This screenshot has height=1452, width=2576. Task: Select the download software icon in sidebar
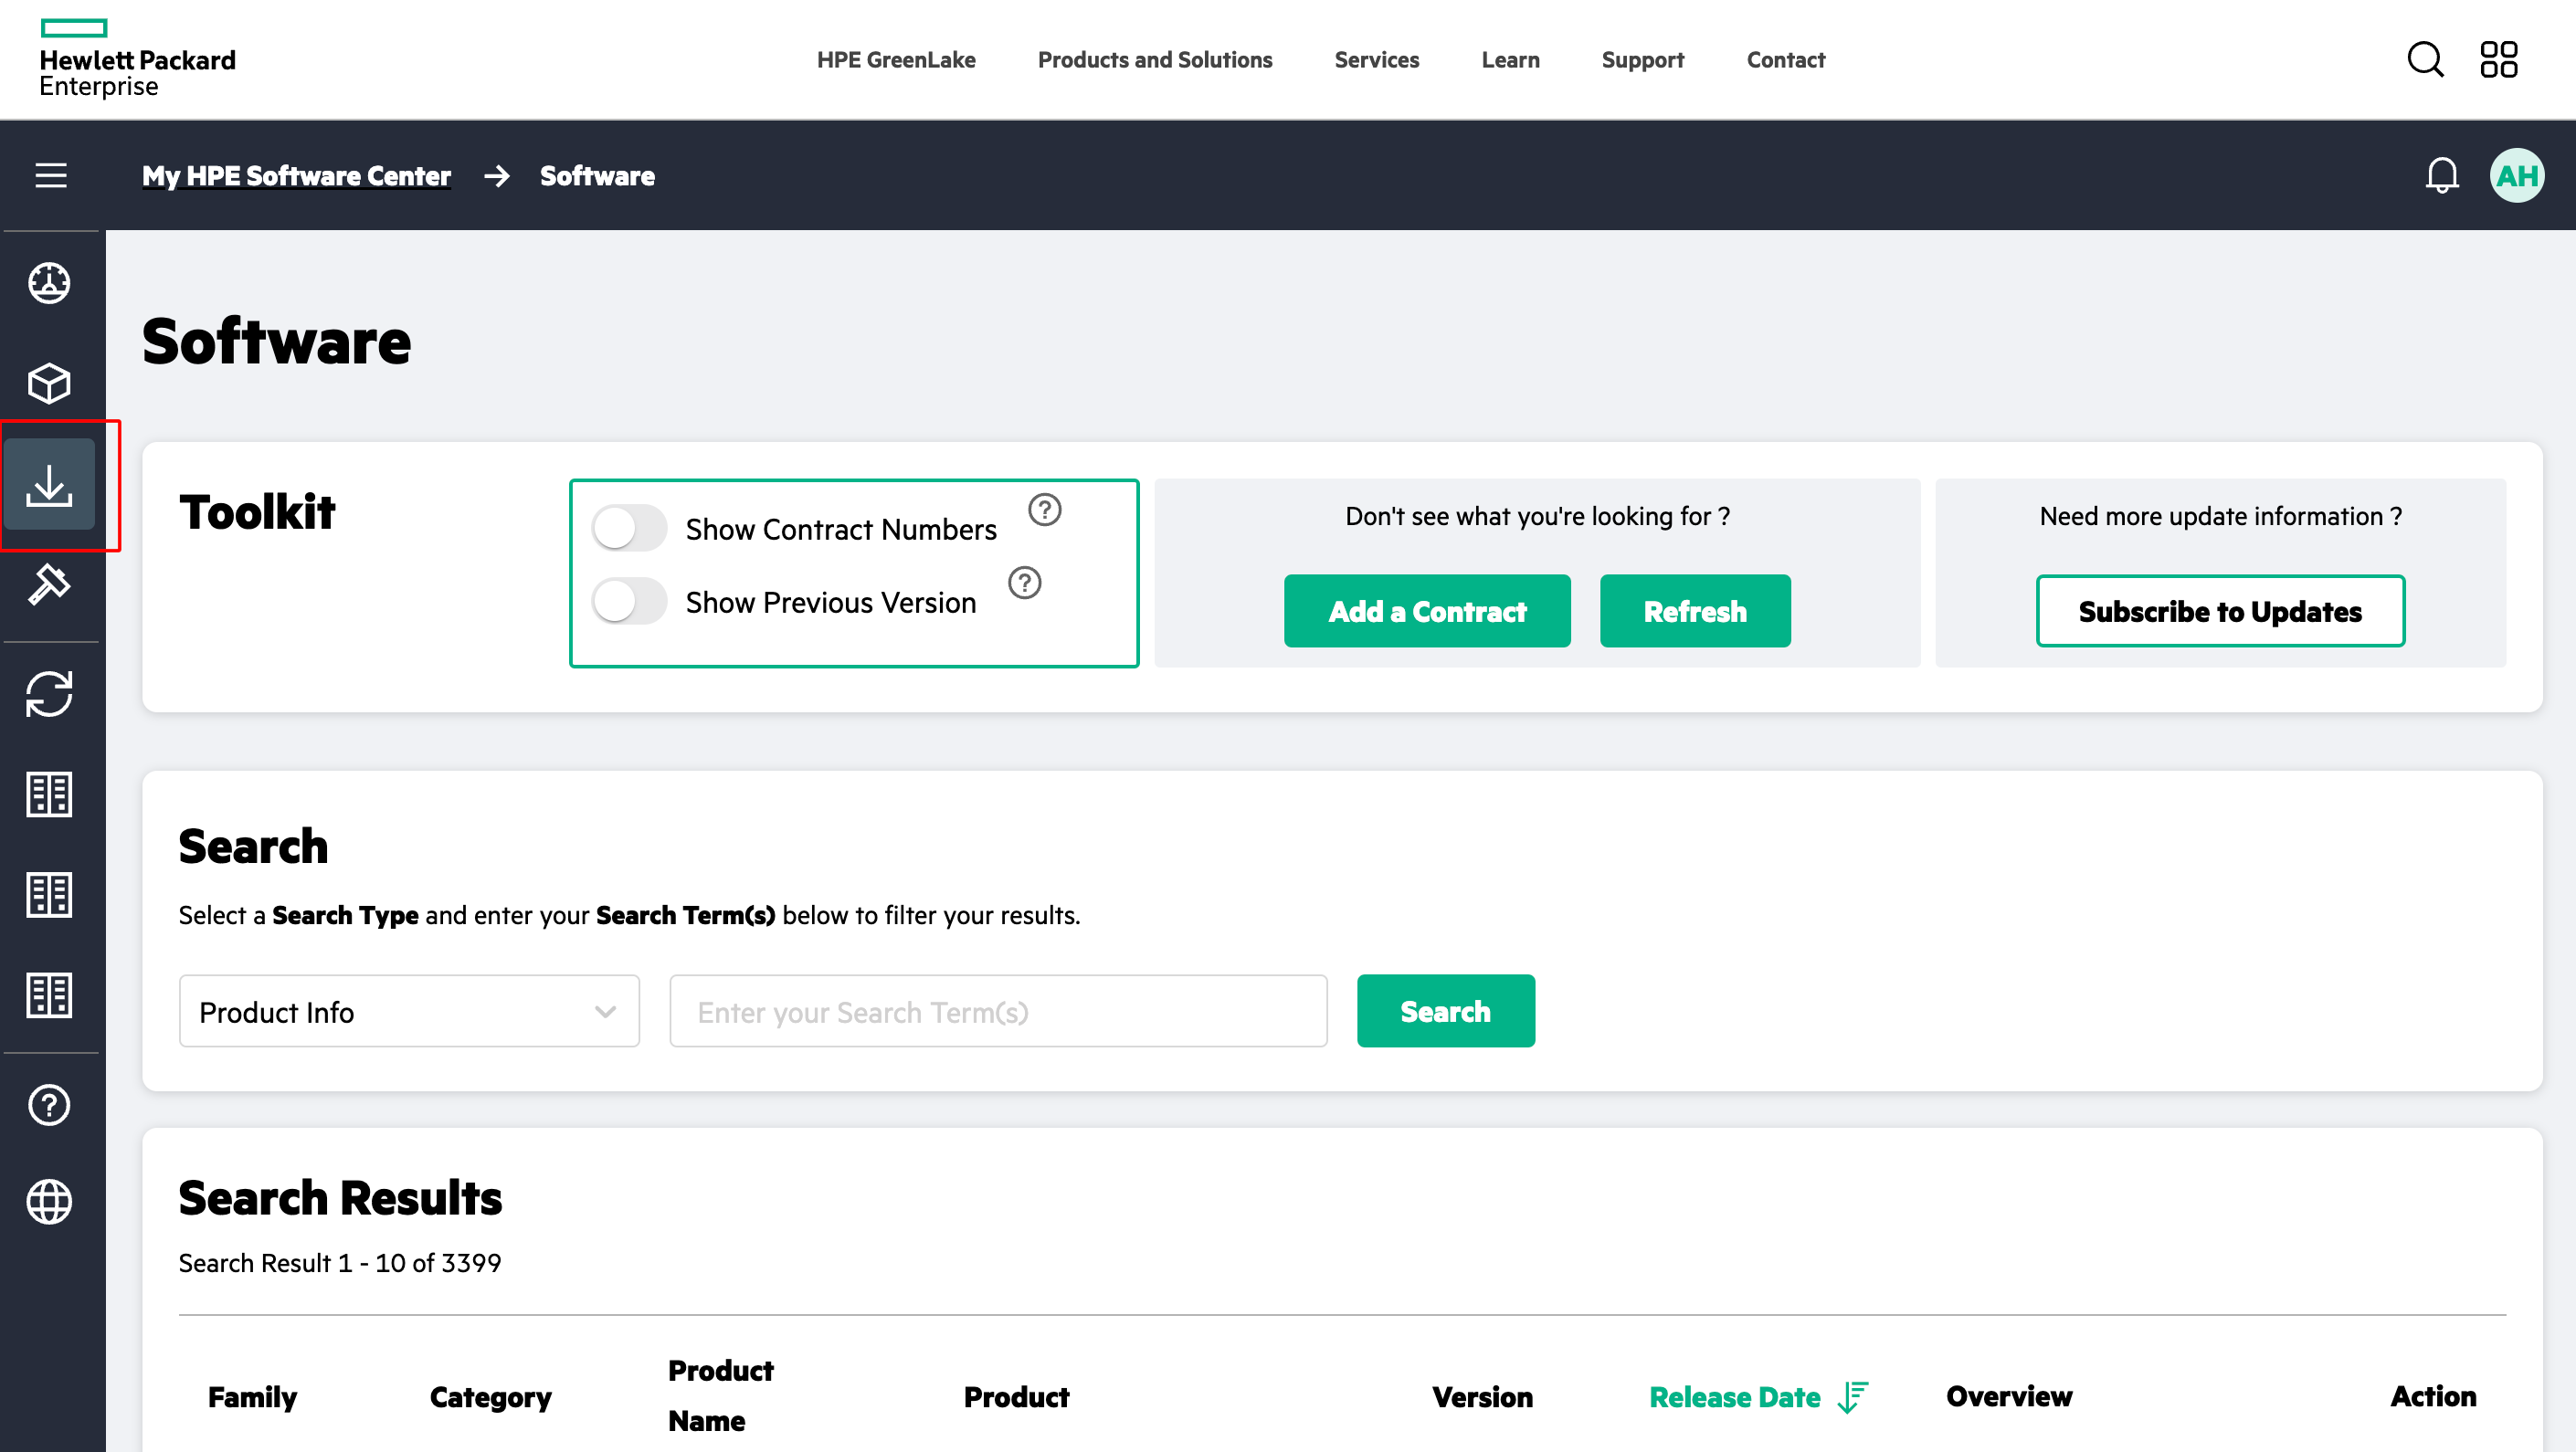pos(49,485)
